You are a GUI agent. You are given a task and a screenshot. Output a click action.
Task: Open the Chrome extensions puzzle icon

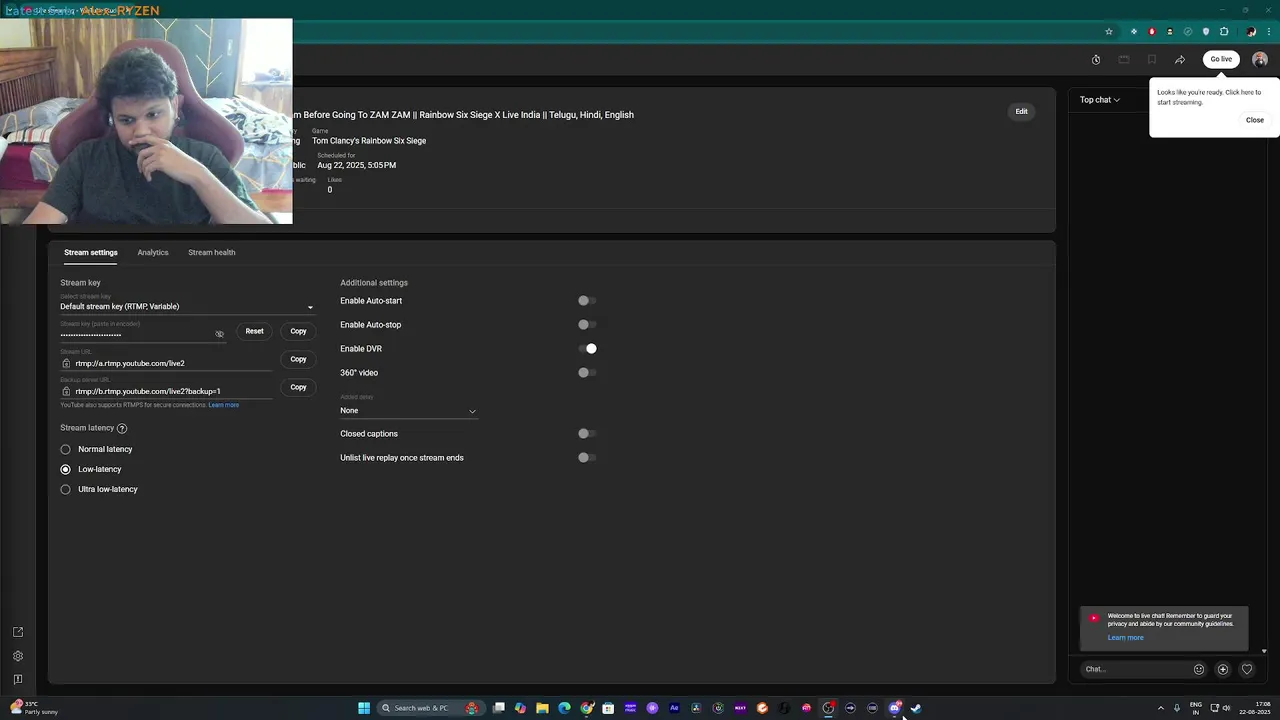point(1224,32)
